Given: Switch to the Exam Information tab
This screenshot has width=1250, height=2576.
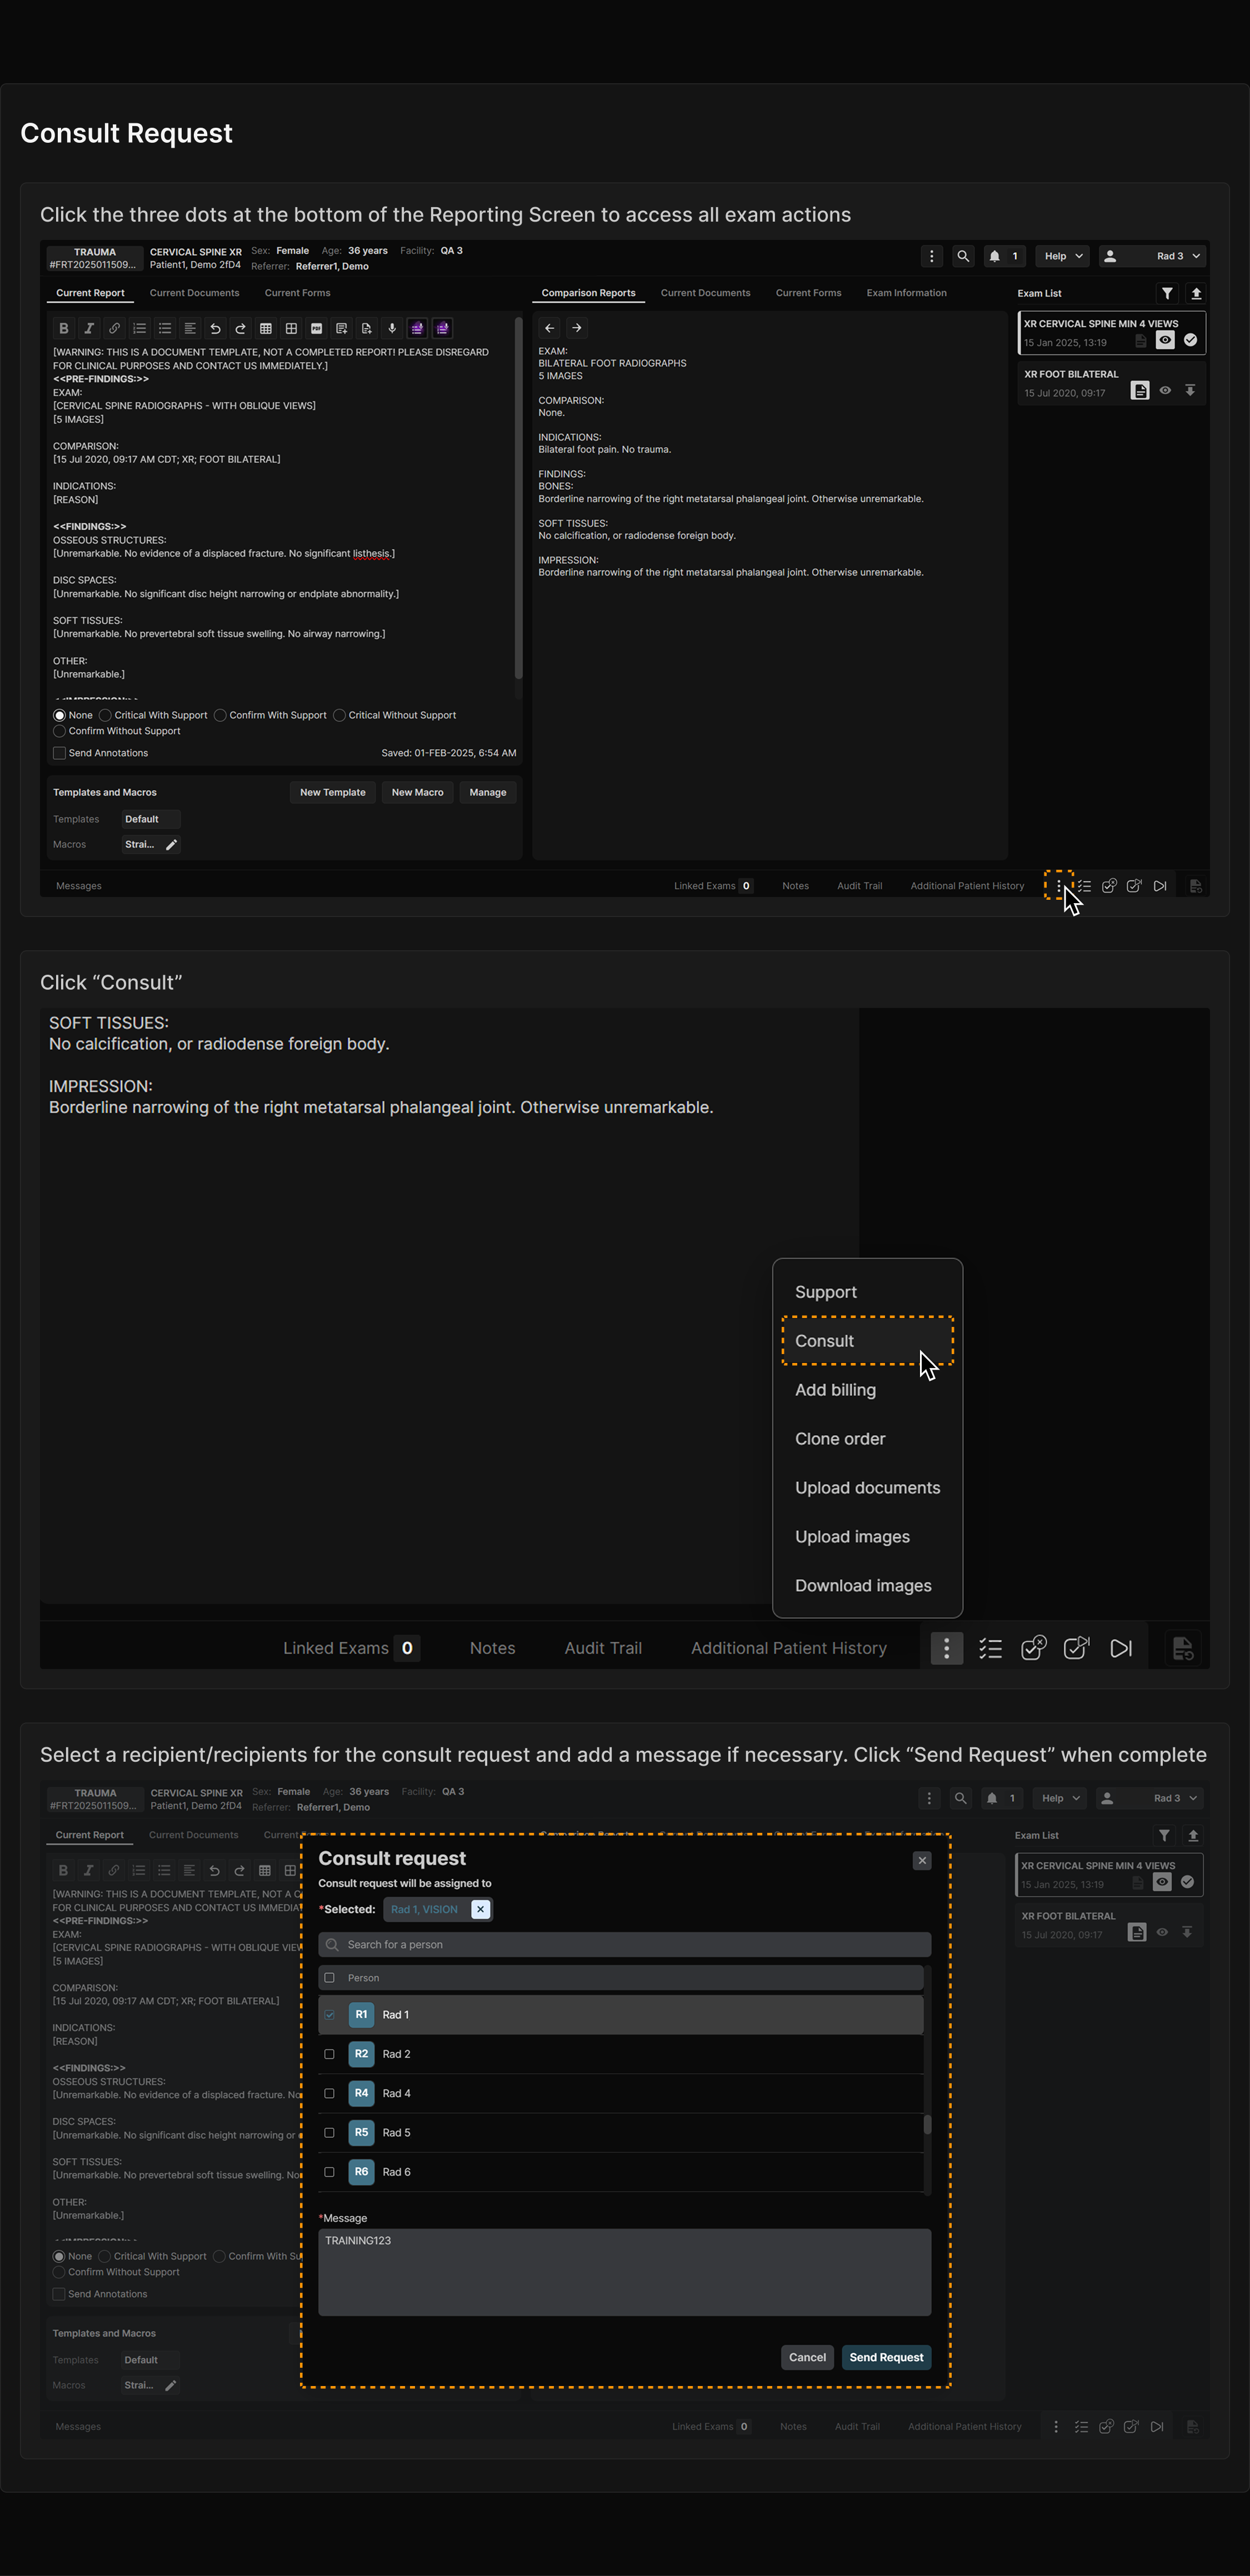Looking at the screenshot, I should pos(906,293).
